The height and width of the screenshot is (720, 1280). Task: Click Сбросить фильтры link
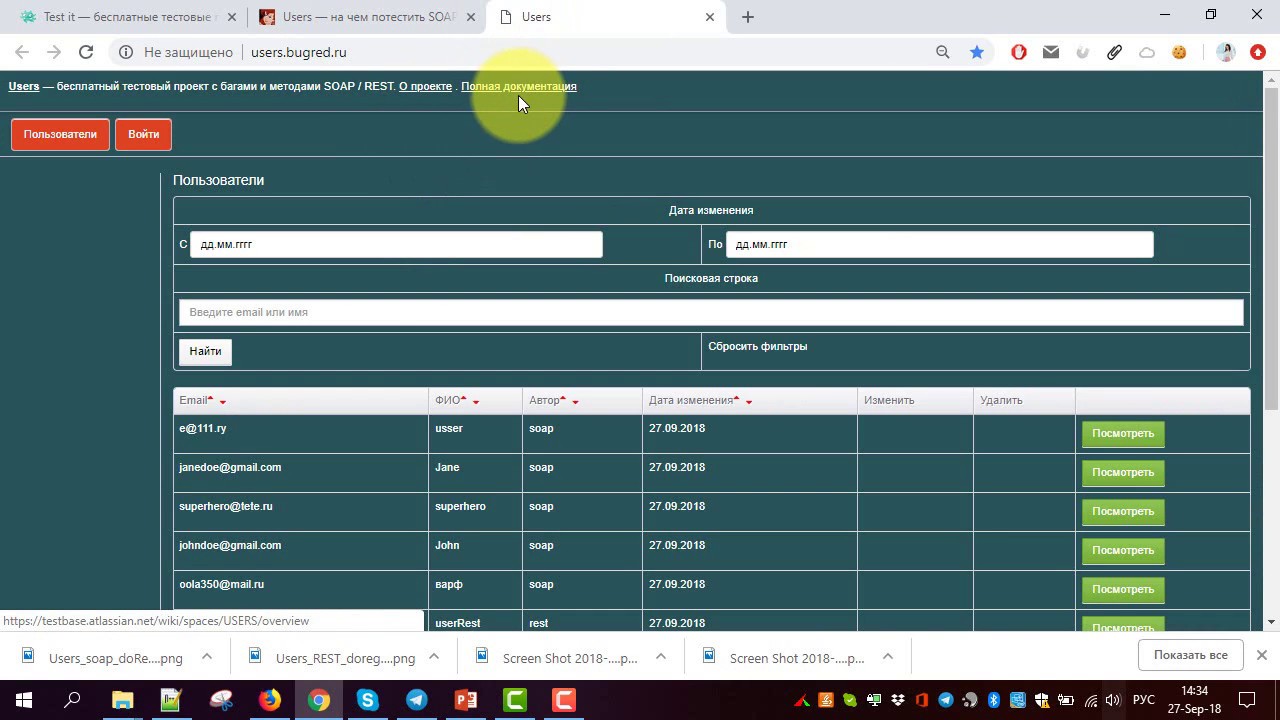pyautogui.click(x=757, y=346)
